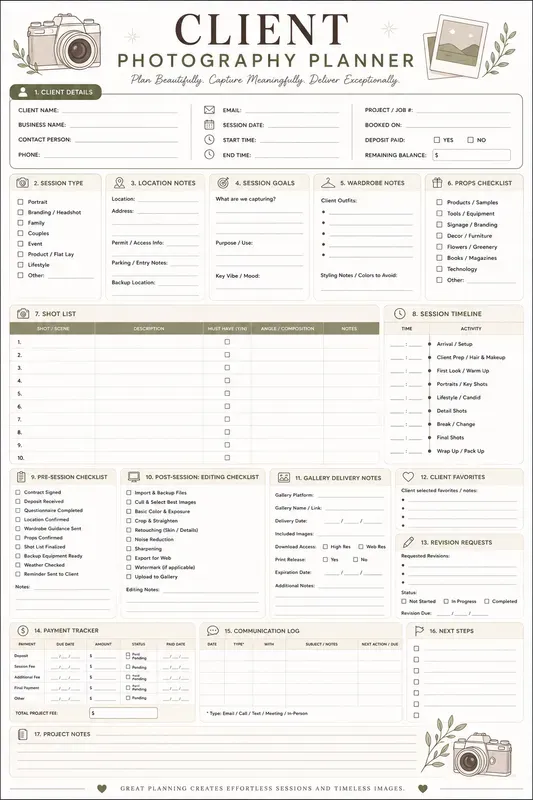Tick Upload to Gallery checkbox
Screen dimensions: 533x800
tap(129, 576)
